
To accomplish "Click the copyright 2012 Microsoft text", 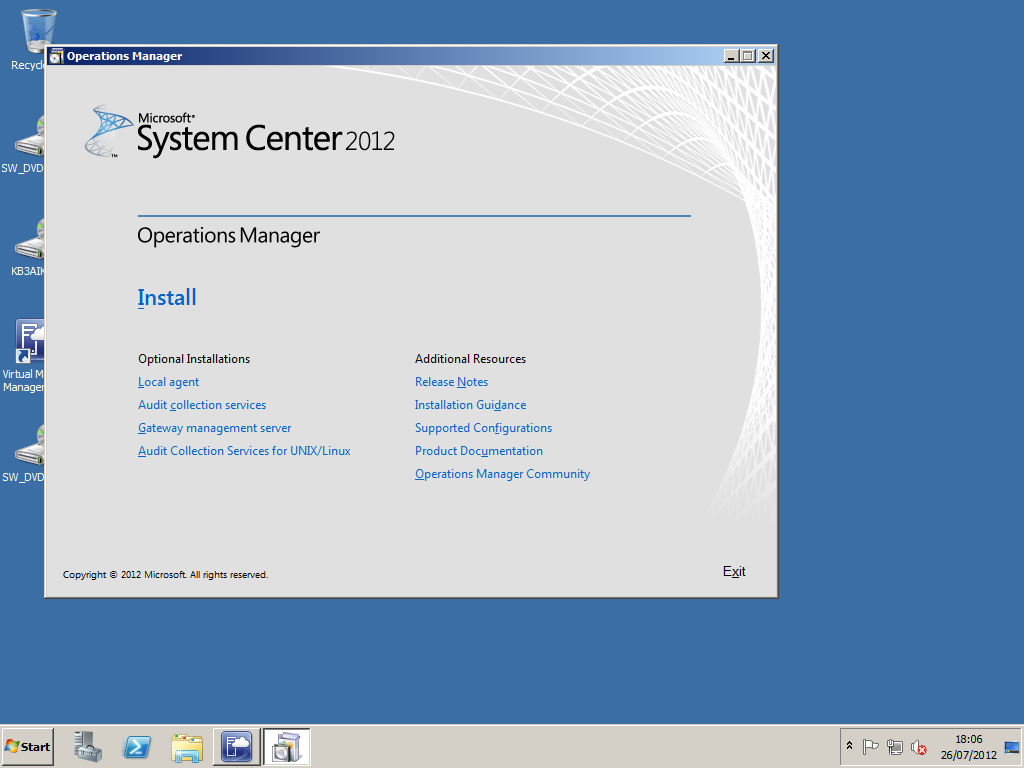I will (x=165, y=575).
